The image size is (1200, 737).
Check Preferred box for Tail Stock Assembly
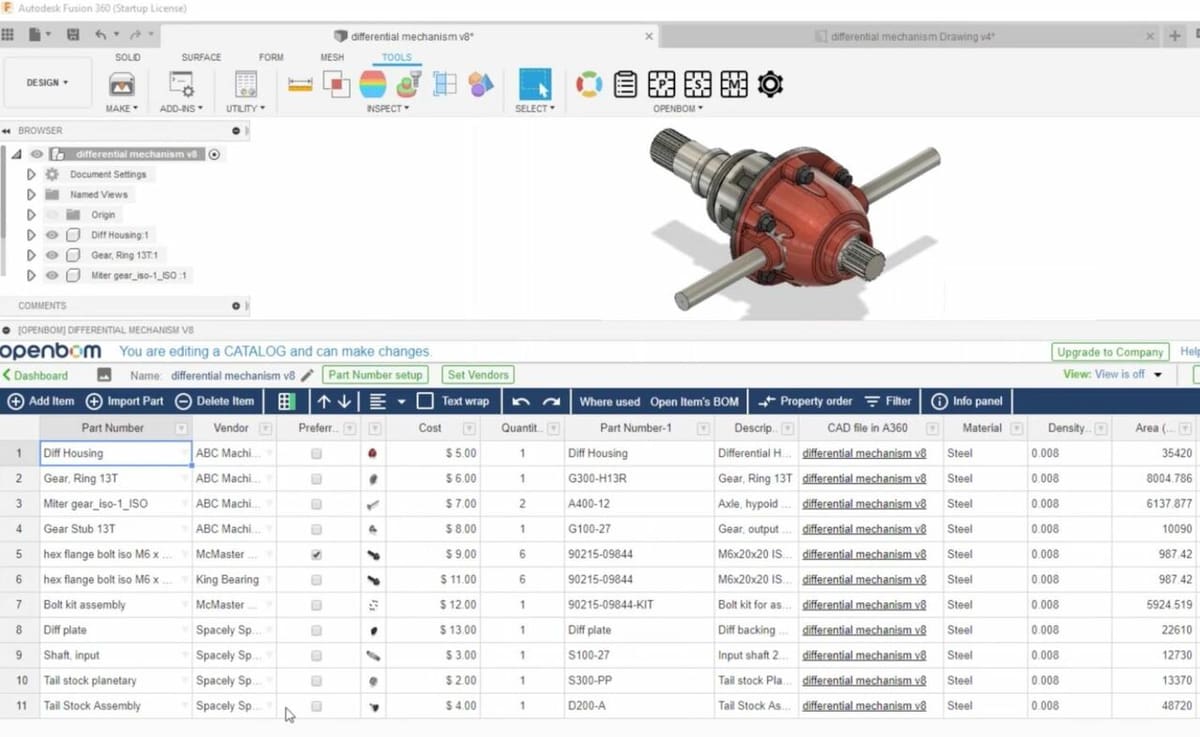(x=317, y=706)
